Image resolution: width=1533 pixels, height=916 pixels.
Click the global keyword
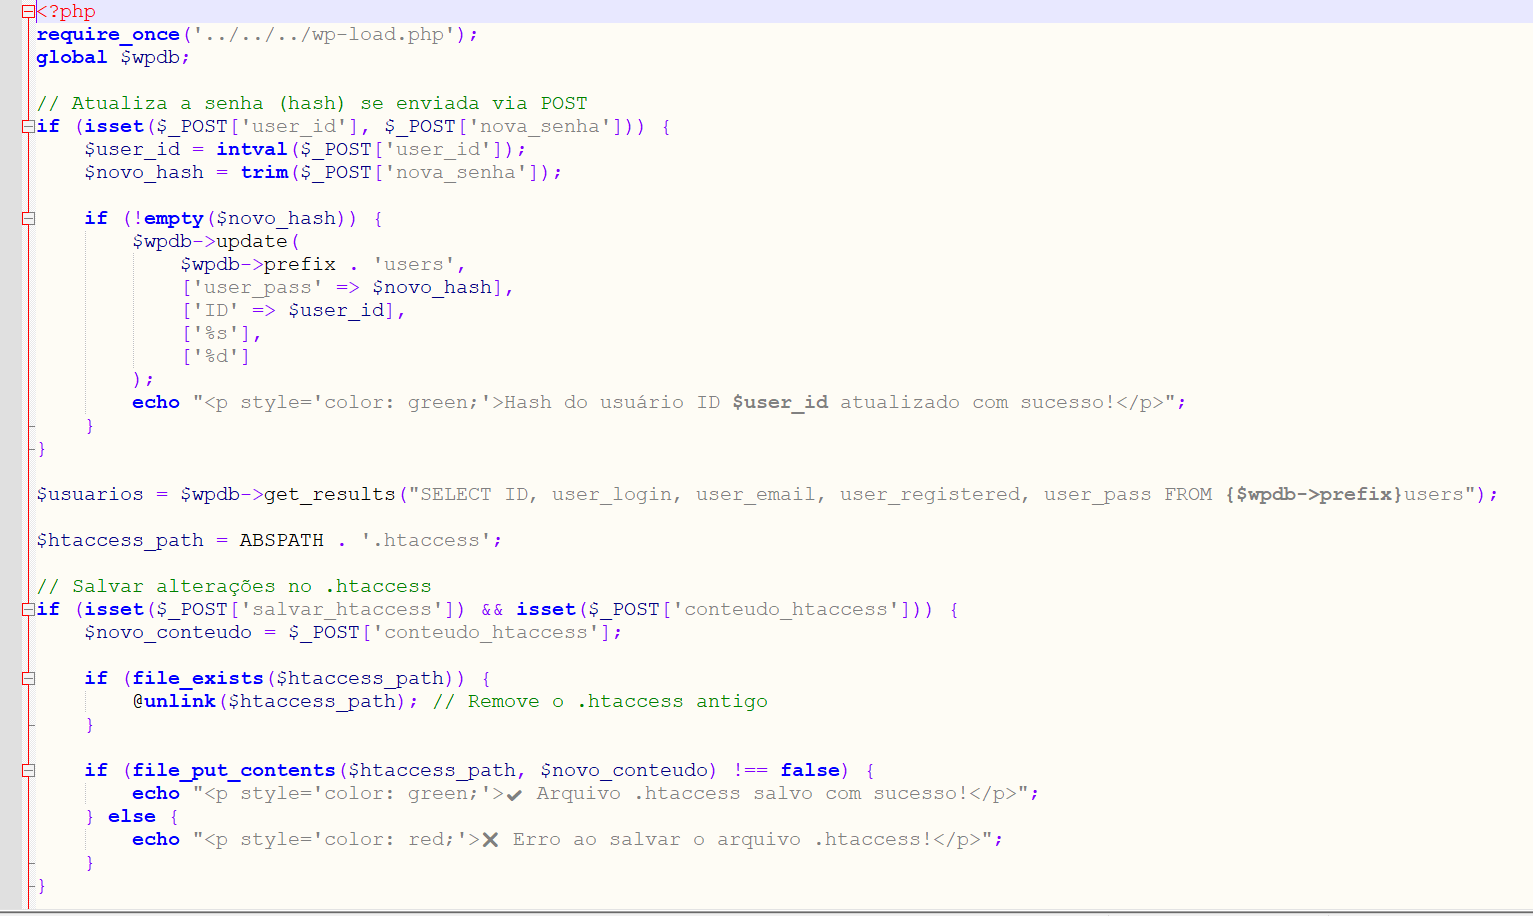[72, 58]
